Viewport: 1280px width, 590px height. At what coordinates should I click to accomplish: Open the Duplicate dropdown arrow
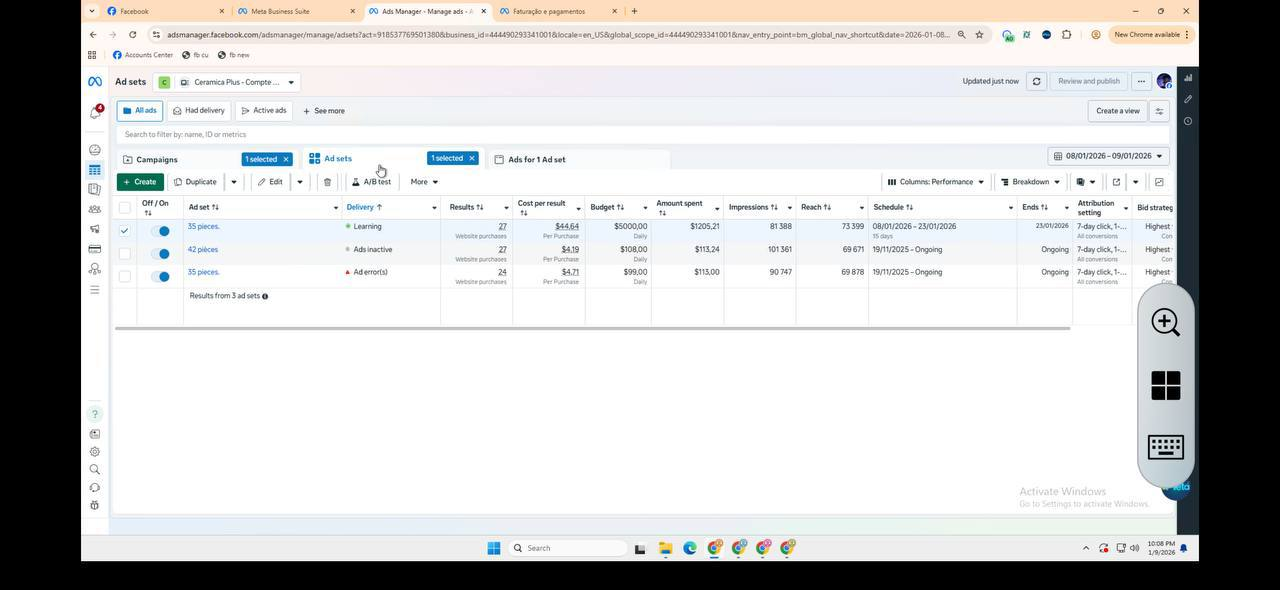click(234, 182)
